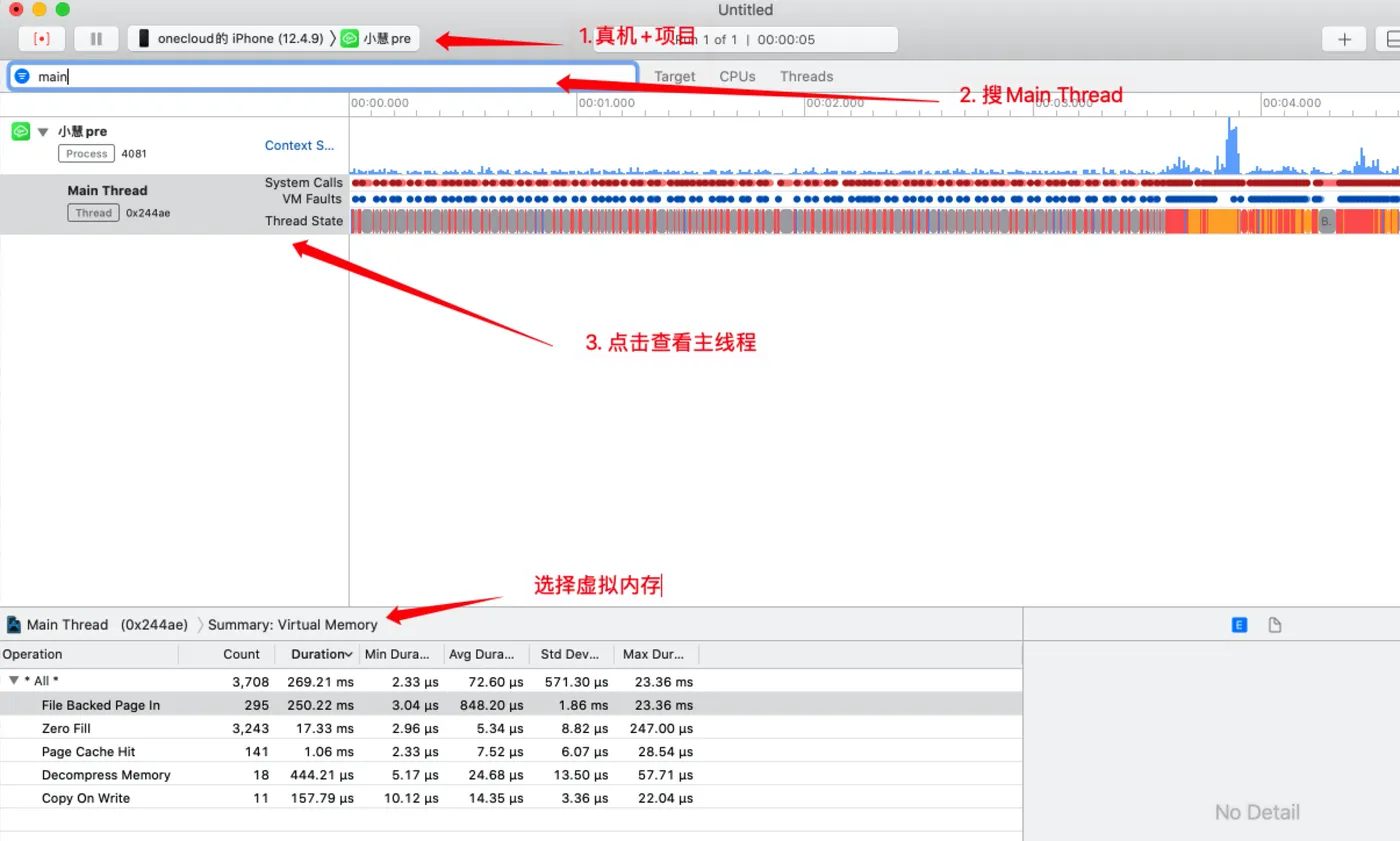Click the 0x244ae thread ID text
The height and width of the screenshot is (841, 1400).
coord(148,213)
